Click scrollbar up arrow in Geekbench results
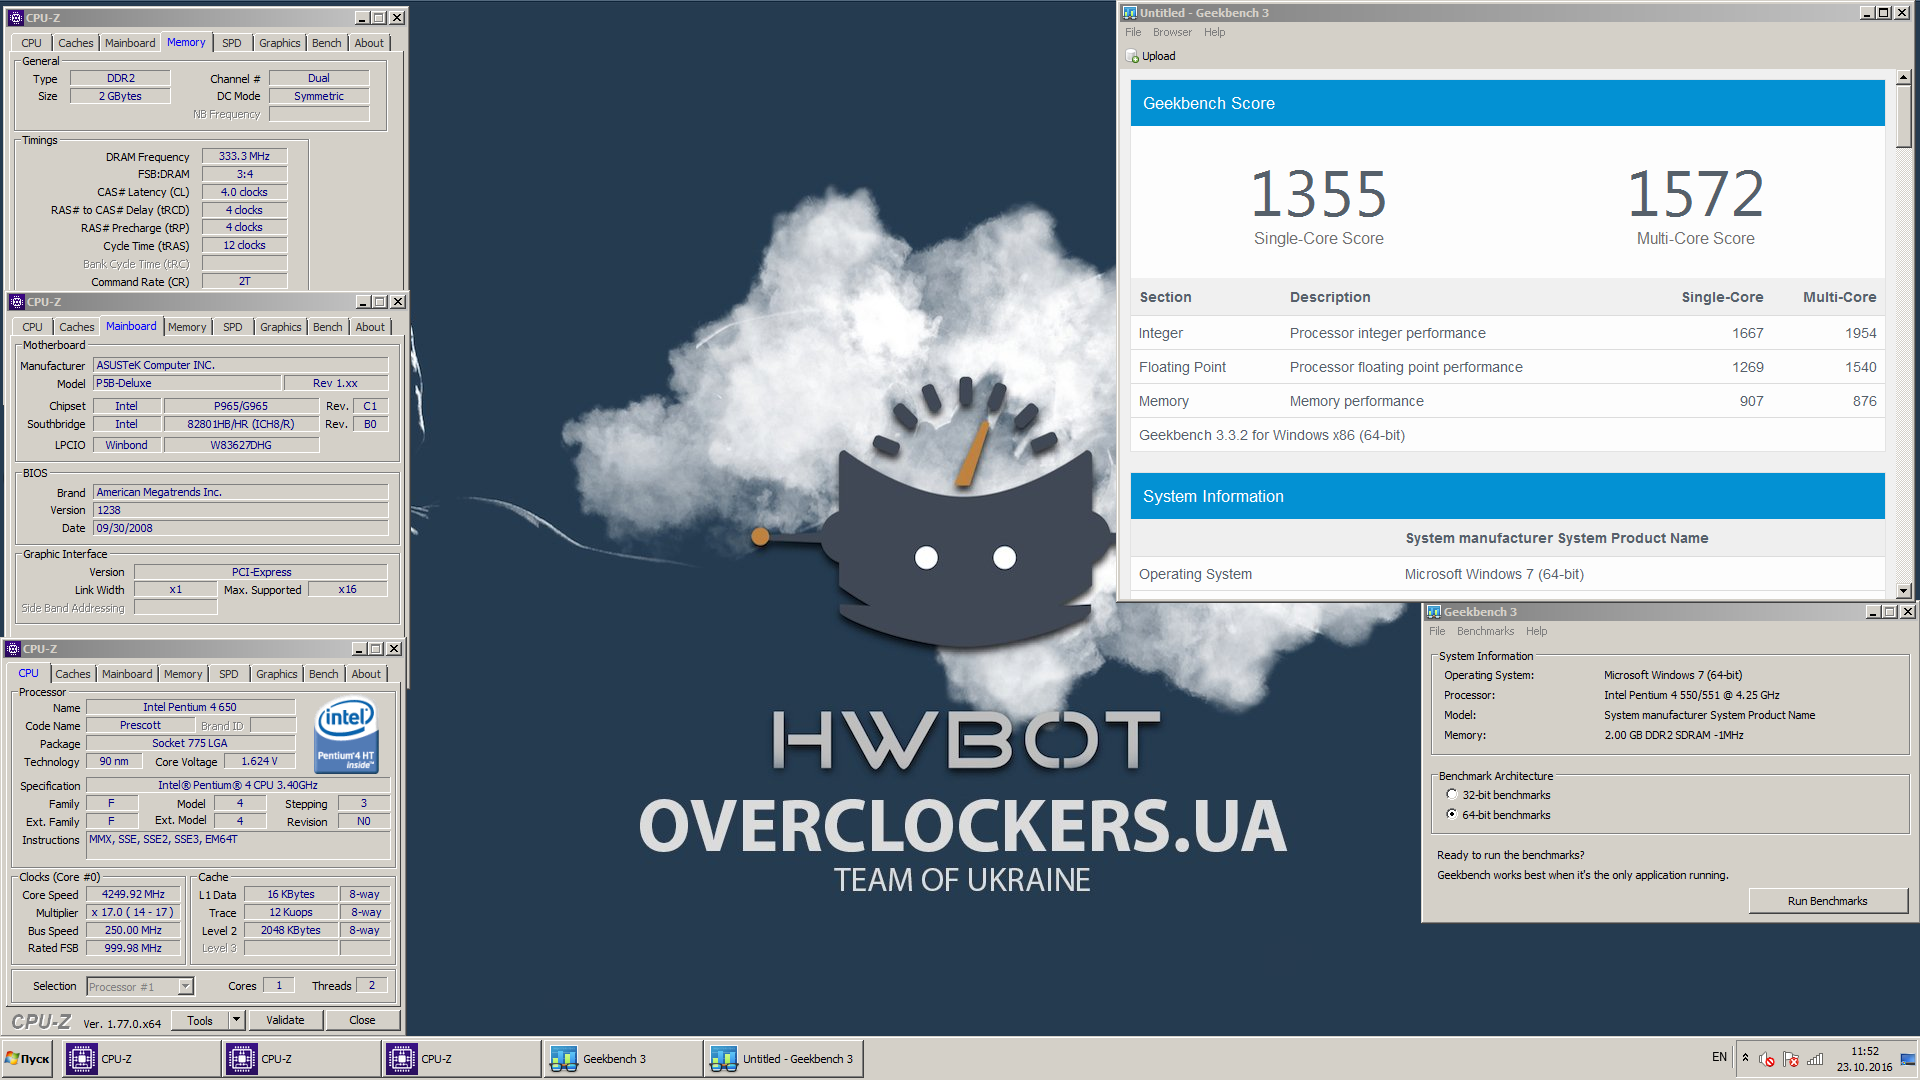Viewport: 1920px width, 1080px height. coord(1903,77)
